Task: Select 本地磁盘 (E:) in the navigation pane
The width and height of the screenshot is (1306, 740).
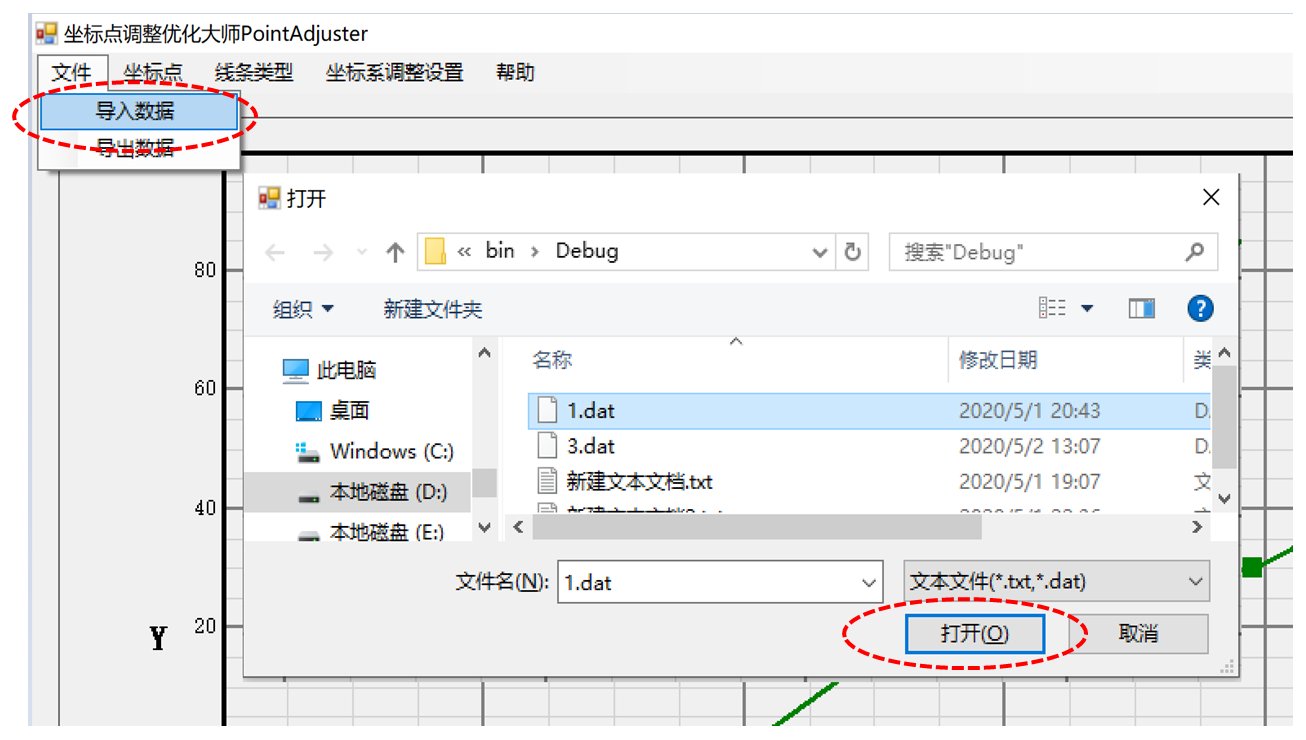Action: point(371,532)
